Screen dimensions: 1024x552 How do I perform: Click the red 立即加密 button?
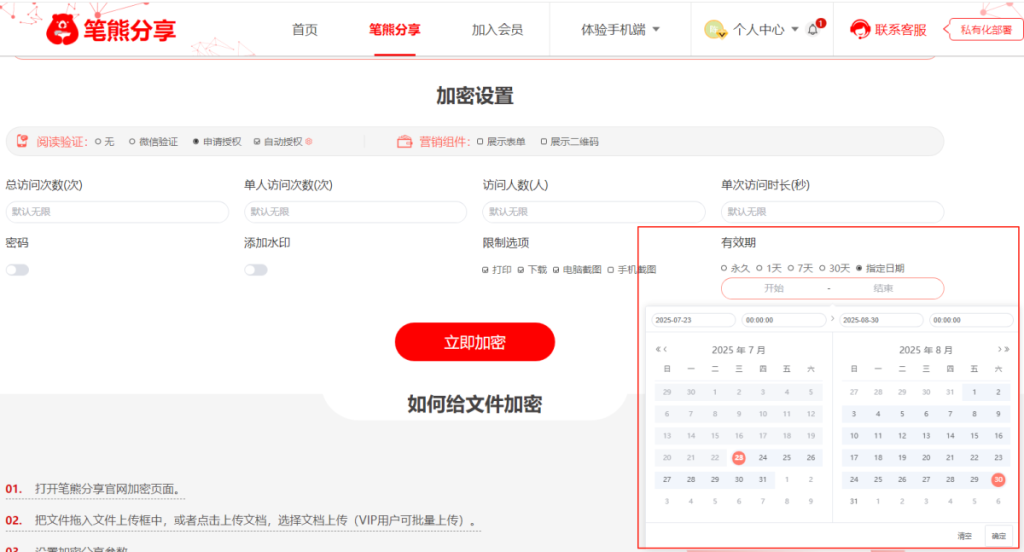click(x=475, y=342)
